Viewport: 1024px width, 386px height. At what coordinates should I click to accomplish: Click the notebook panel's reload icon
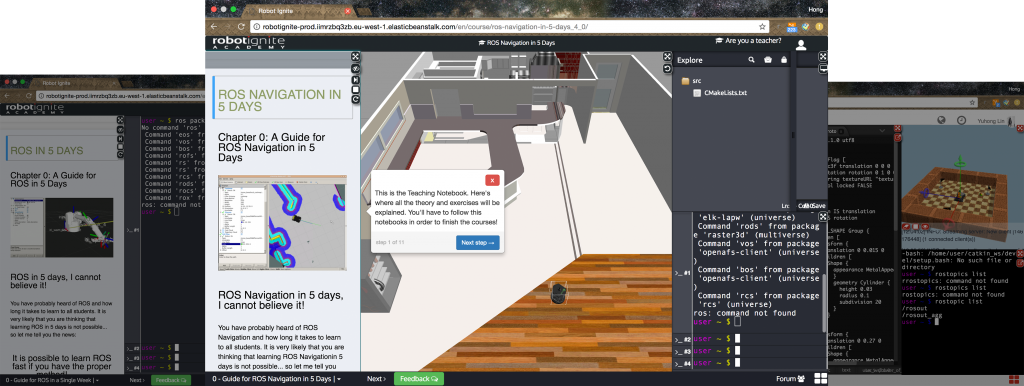pos(355,99)
